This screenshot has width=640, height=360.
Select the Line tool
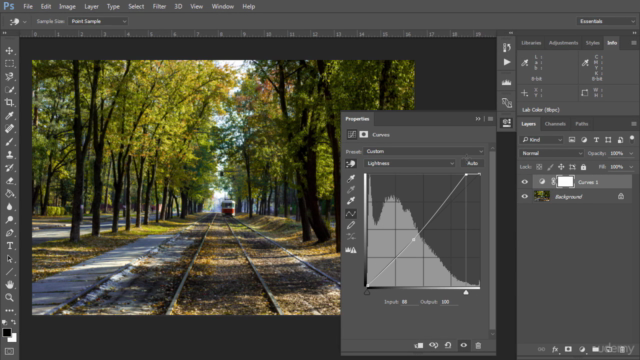tap(9, 272)
